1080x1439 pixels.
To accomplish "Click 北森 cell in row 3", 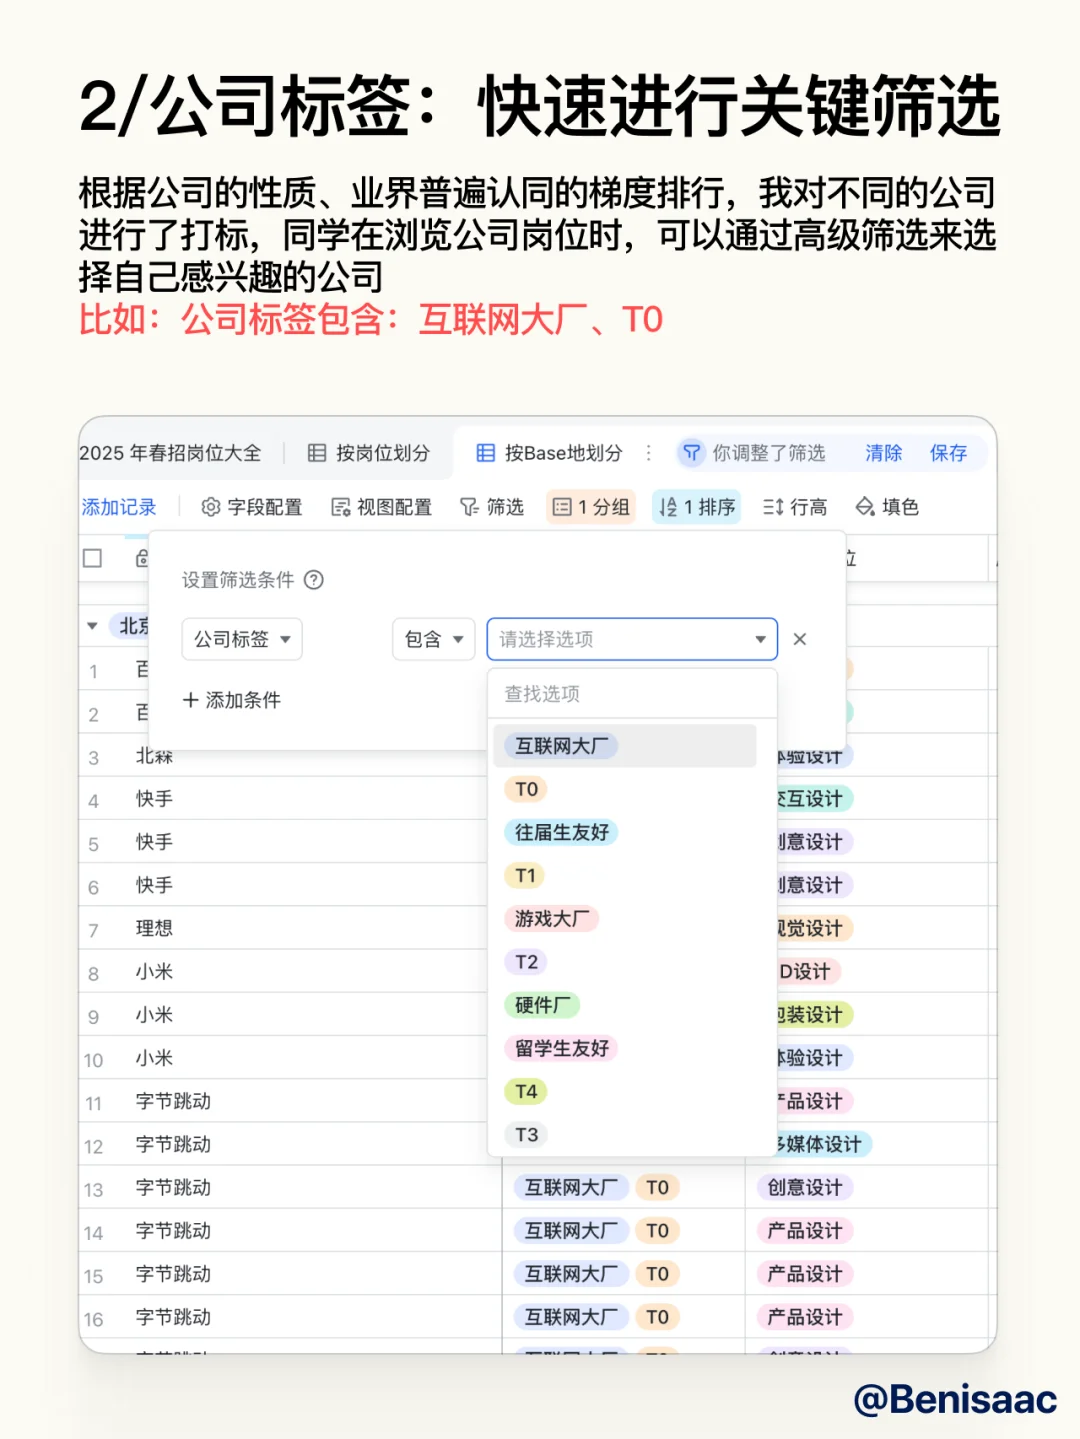I will click(154, 756).
